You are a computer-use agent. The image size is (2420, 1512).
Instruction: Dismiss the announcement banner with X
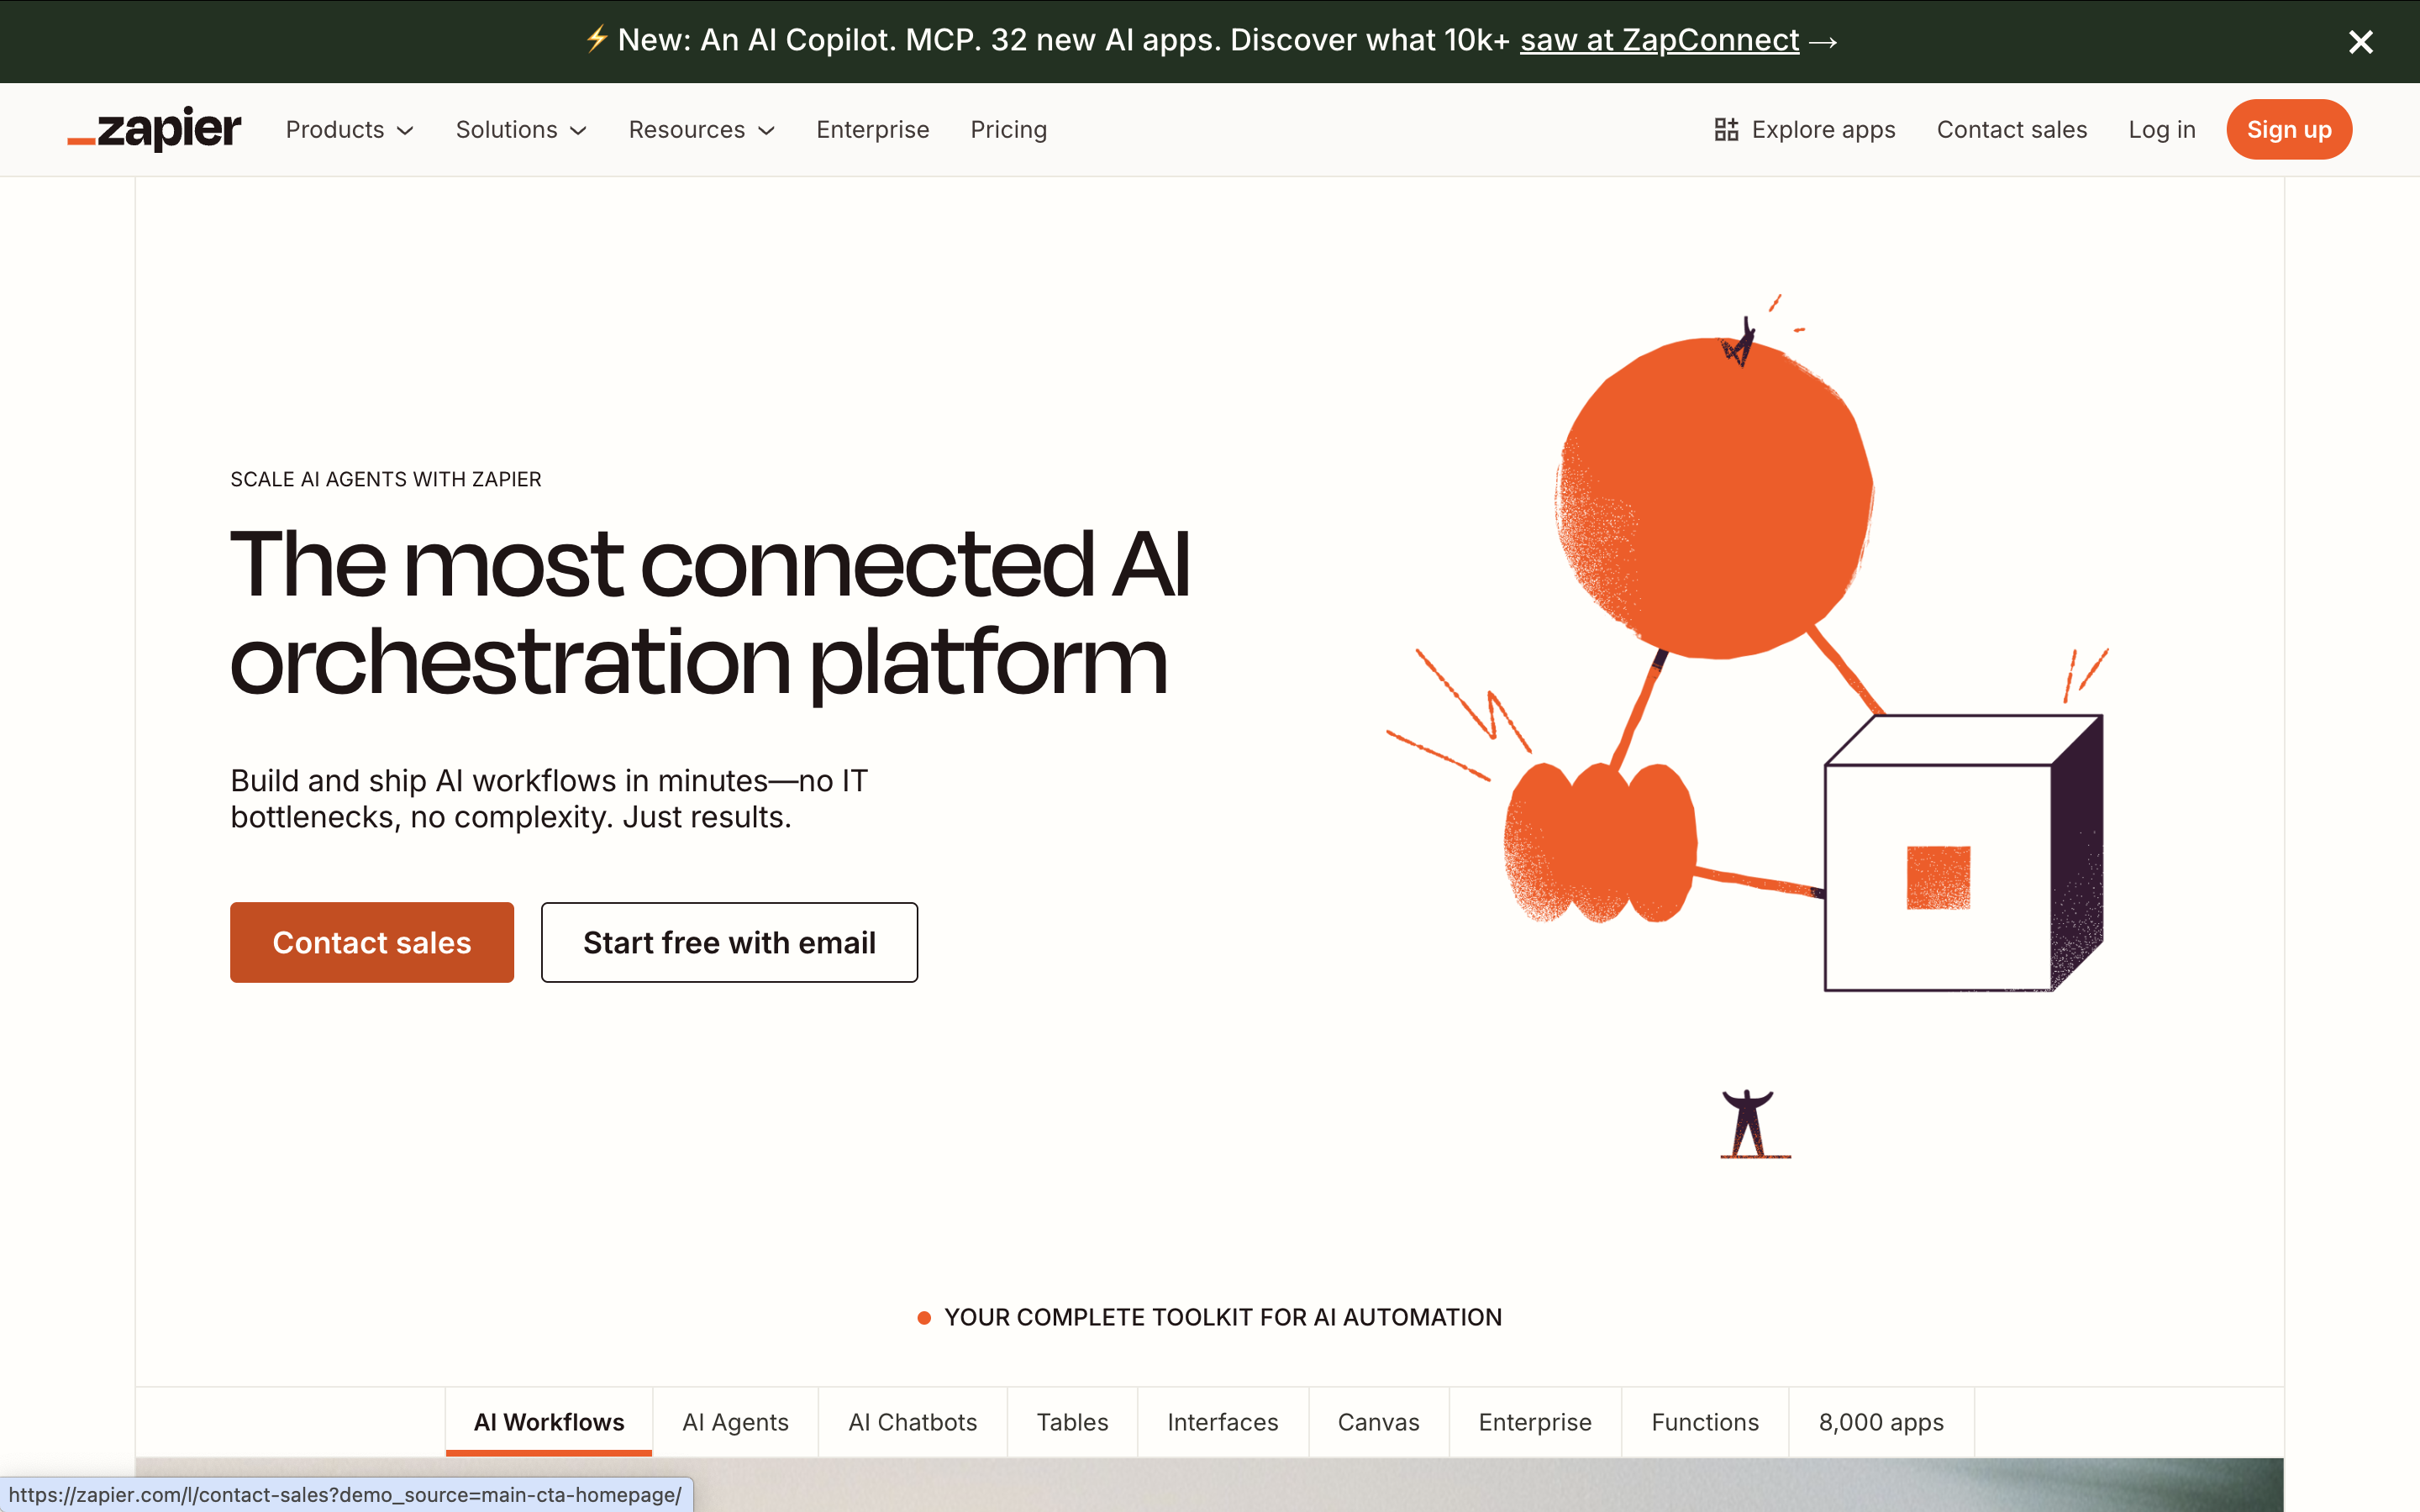tap(2360, 42)
